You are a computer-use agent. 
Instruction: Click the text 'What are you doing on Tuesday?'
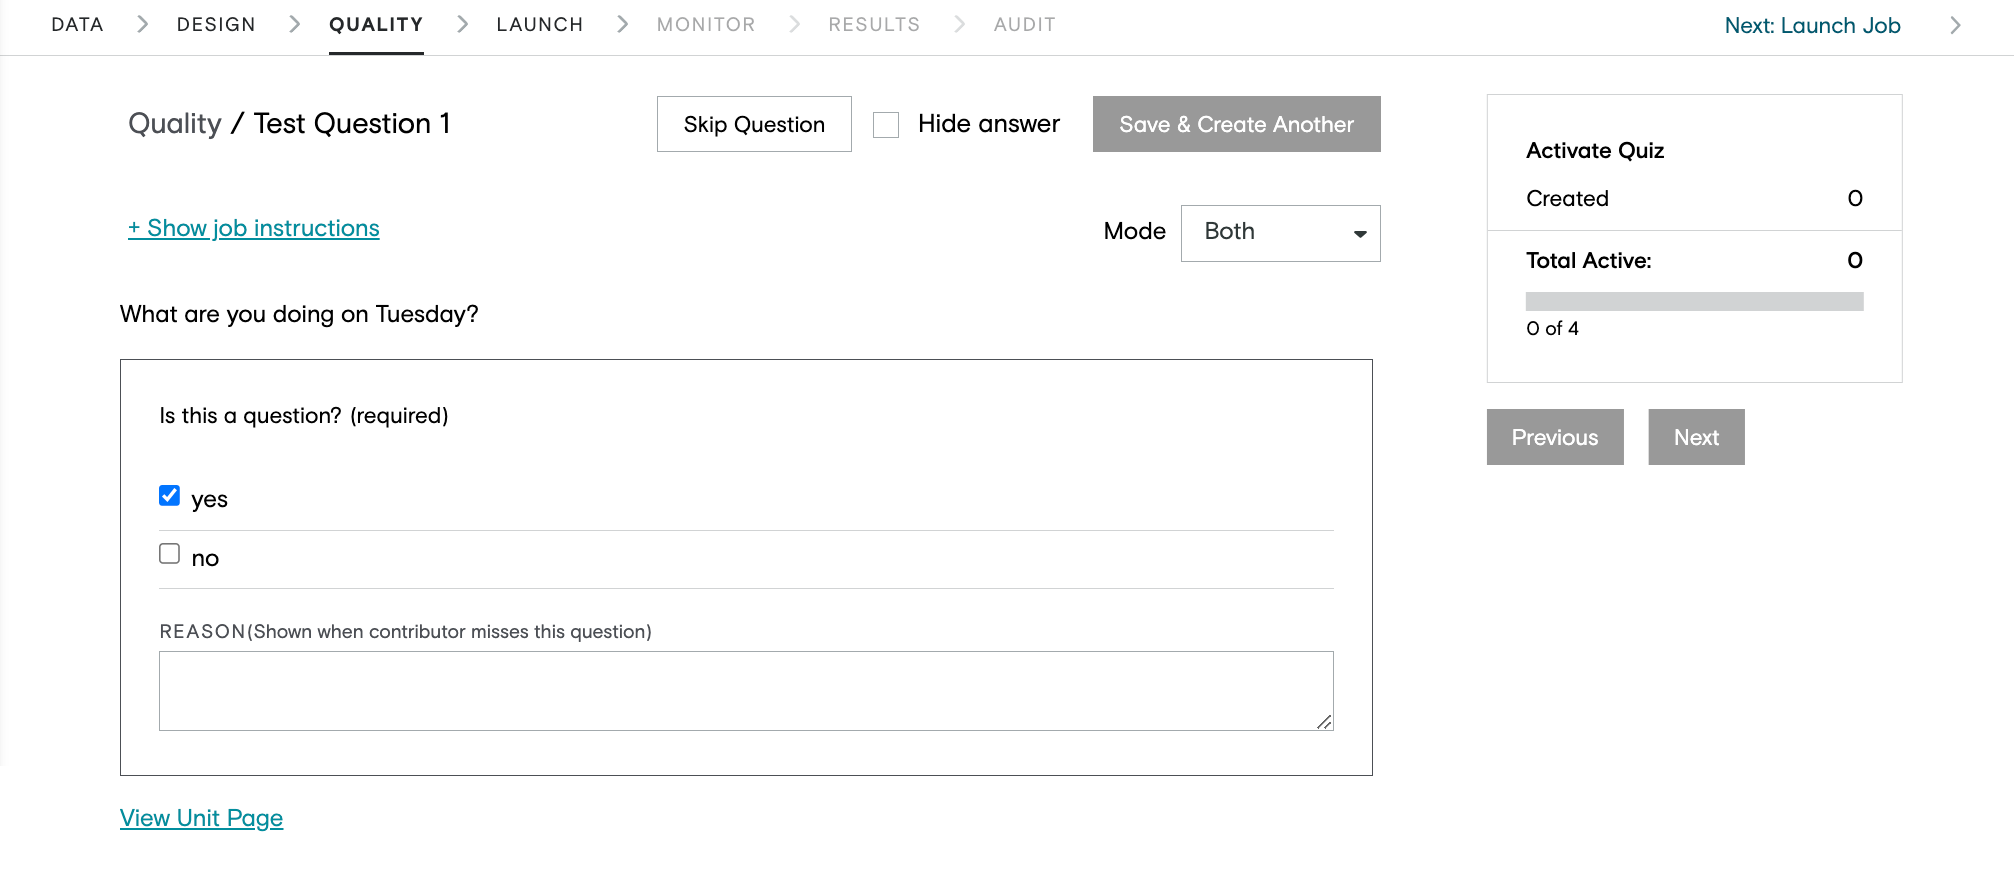[299, 314]
